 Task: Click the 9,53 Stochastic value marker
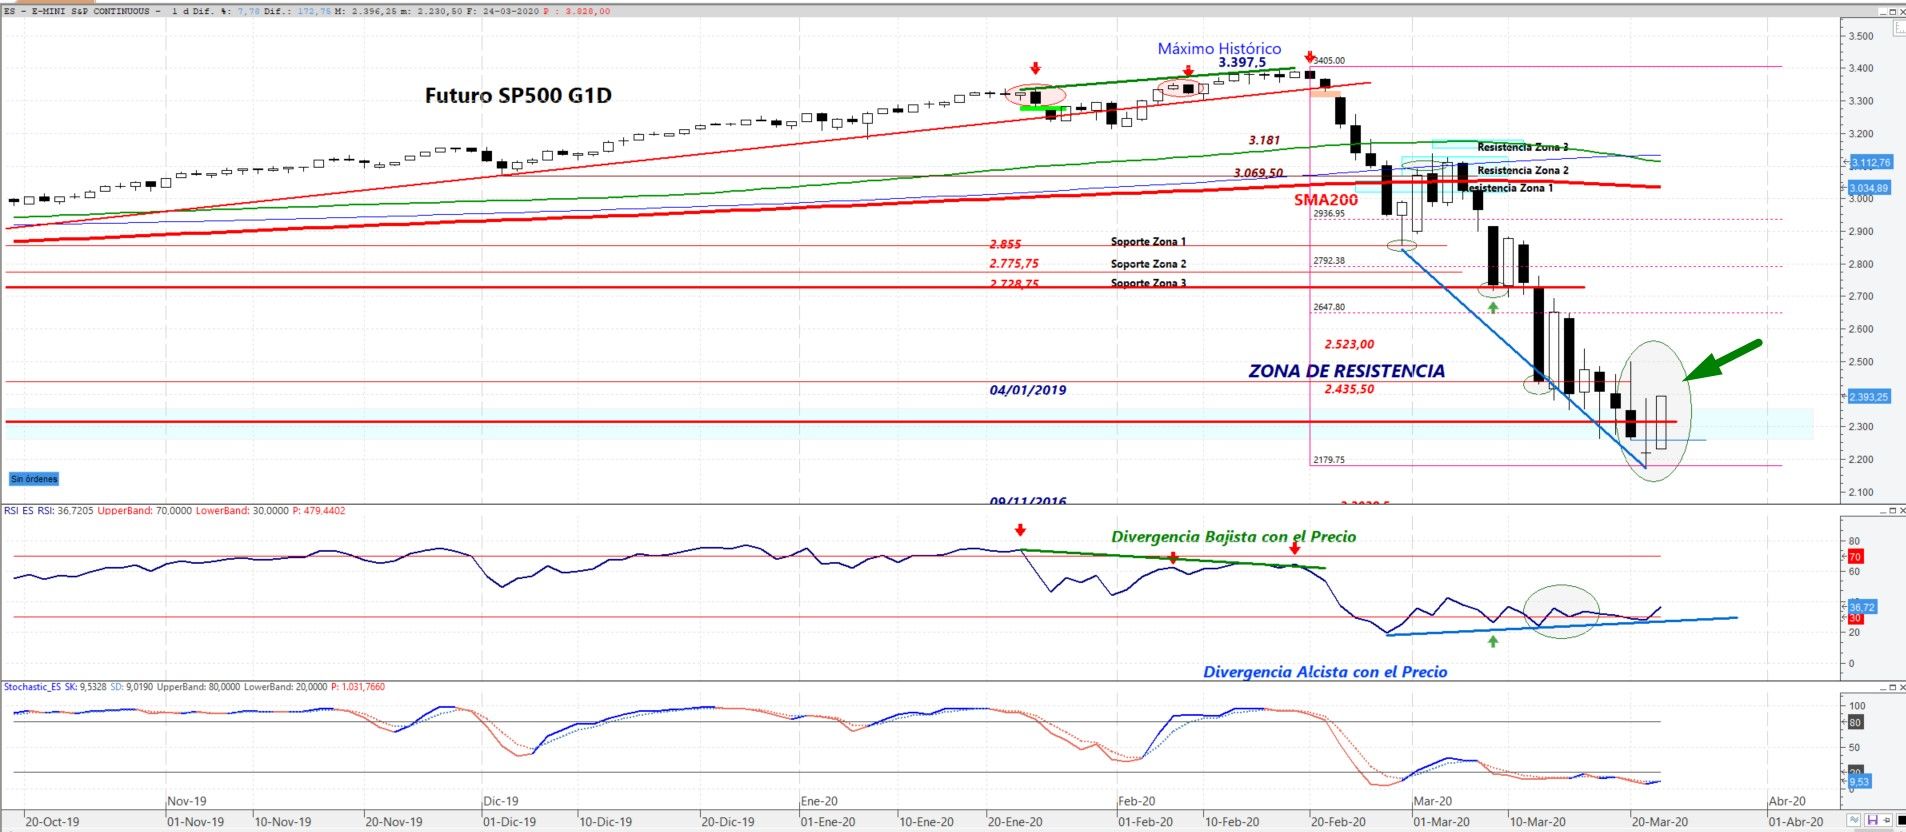click(1858, 781)
